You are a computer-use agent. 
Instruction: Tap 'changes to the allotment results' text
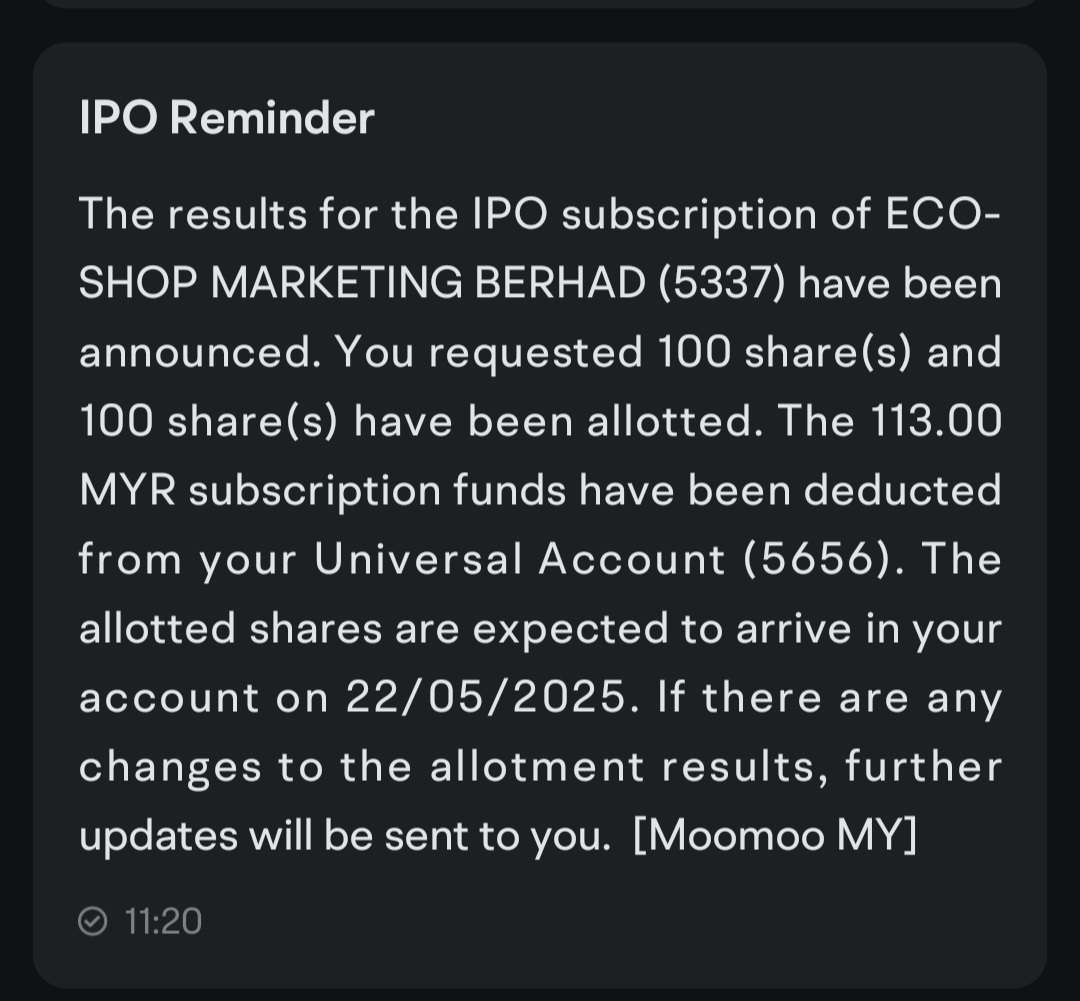(x=455, y=767)
